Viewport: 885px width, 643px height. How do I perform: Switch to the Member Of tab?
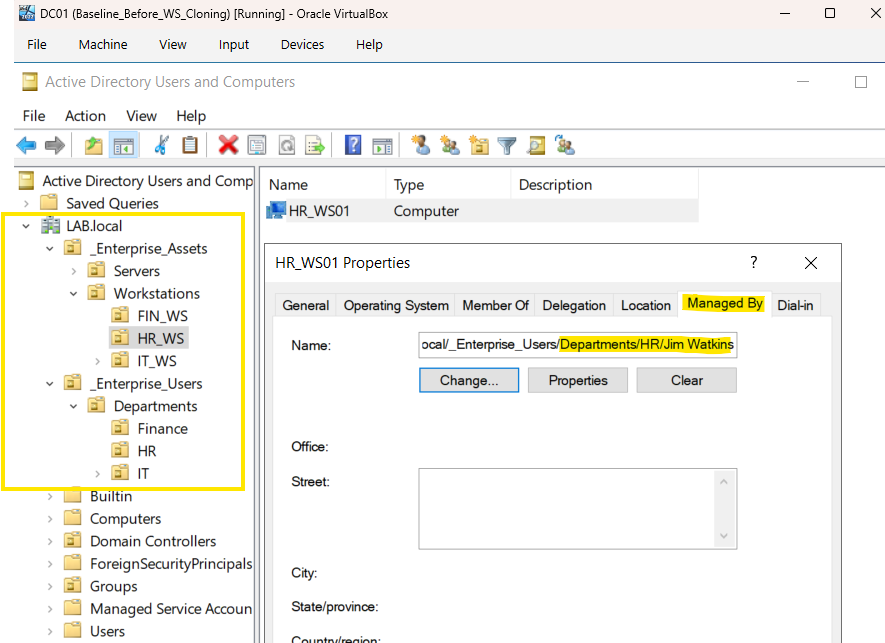coord(495,305)
